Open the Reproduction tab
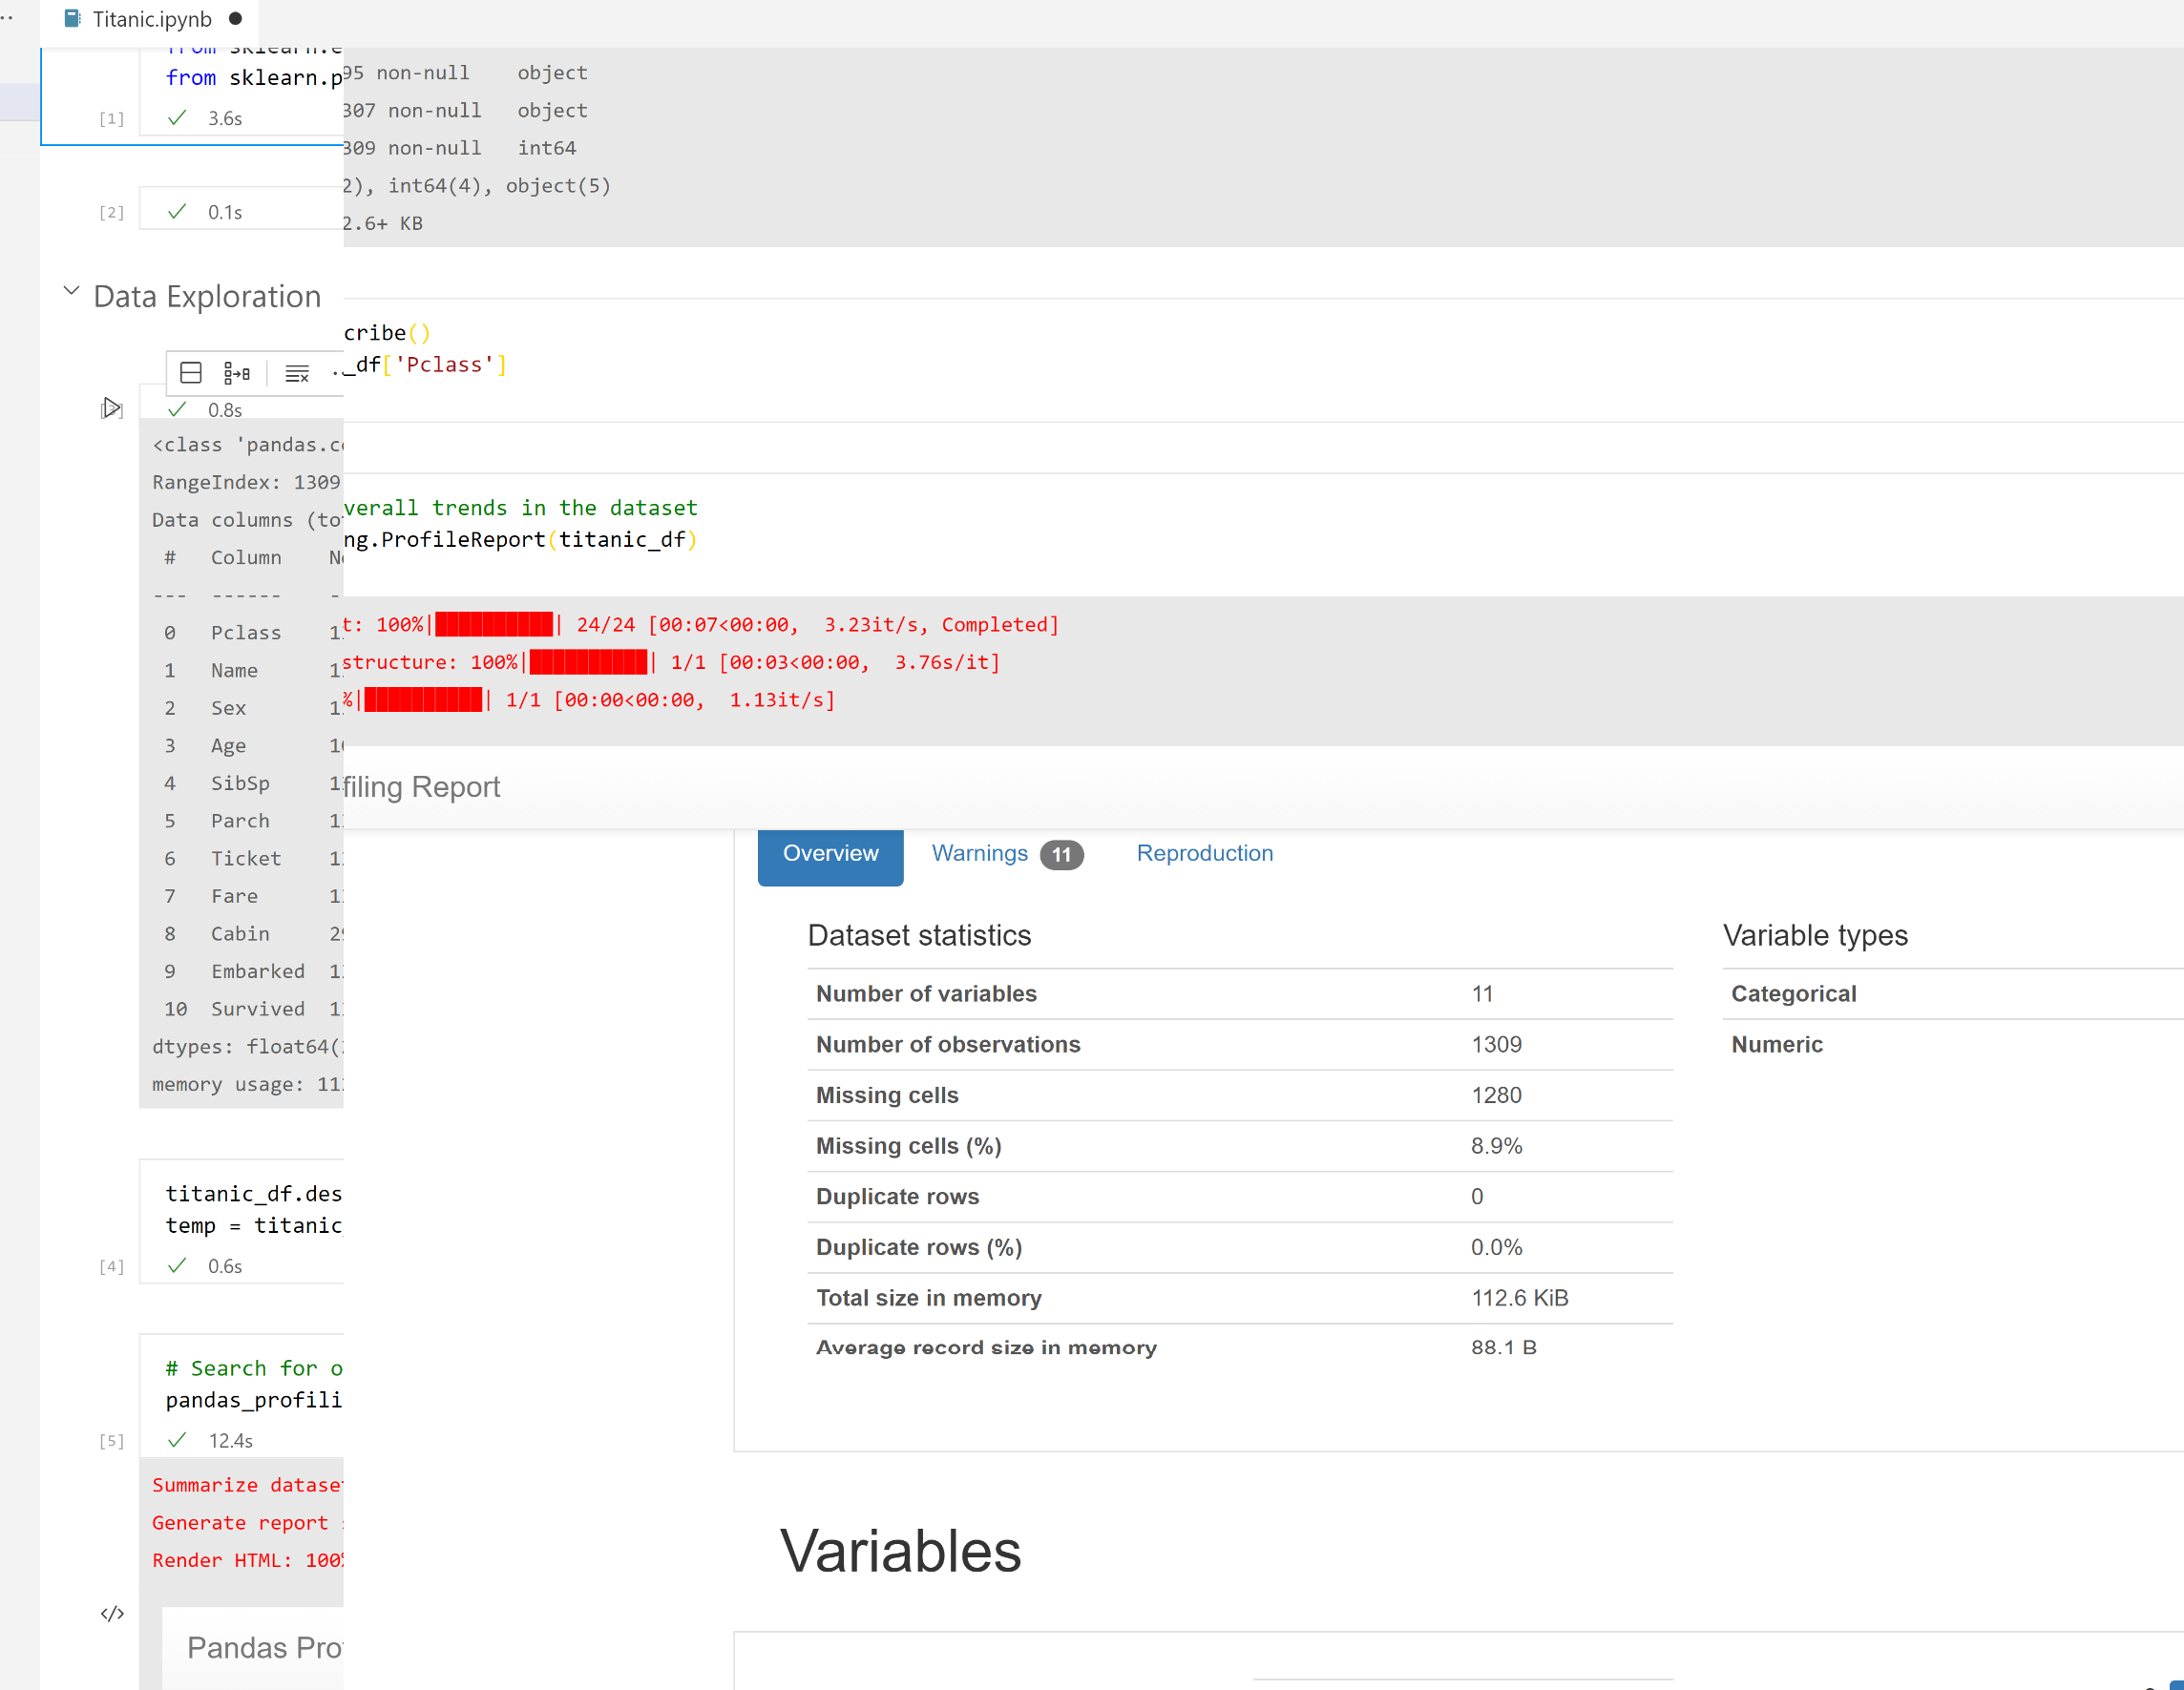This screenshot has height=1690, width=2184. 1204,853
